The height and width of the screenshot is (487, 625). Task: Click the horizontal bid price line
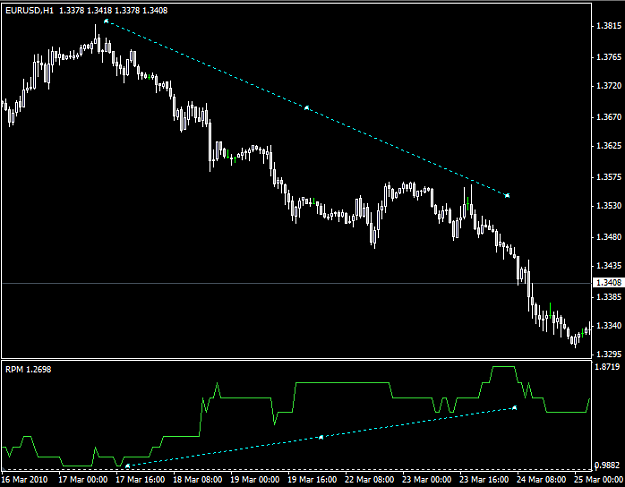pos(297,283)
